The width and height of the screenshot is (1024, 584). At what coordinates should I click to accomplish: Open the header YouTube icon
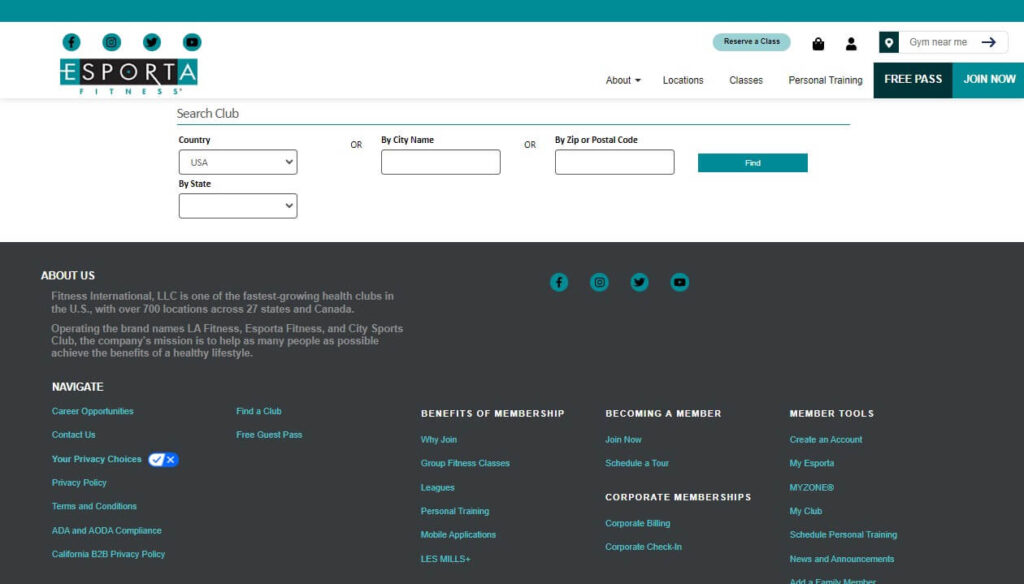[192, 42]
